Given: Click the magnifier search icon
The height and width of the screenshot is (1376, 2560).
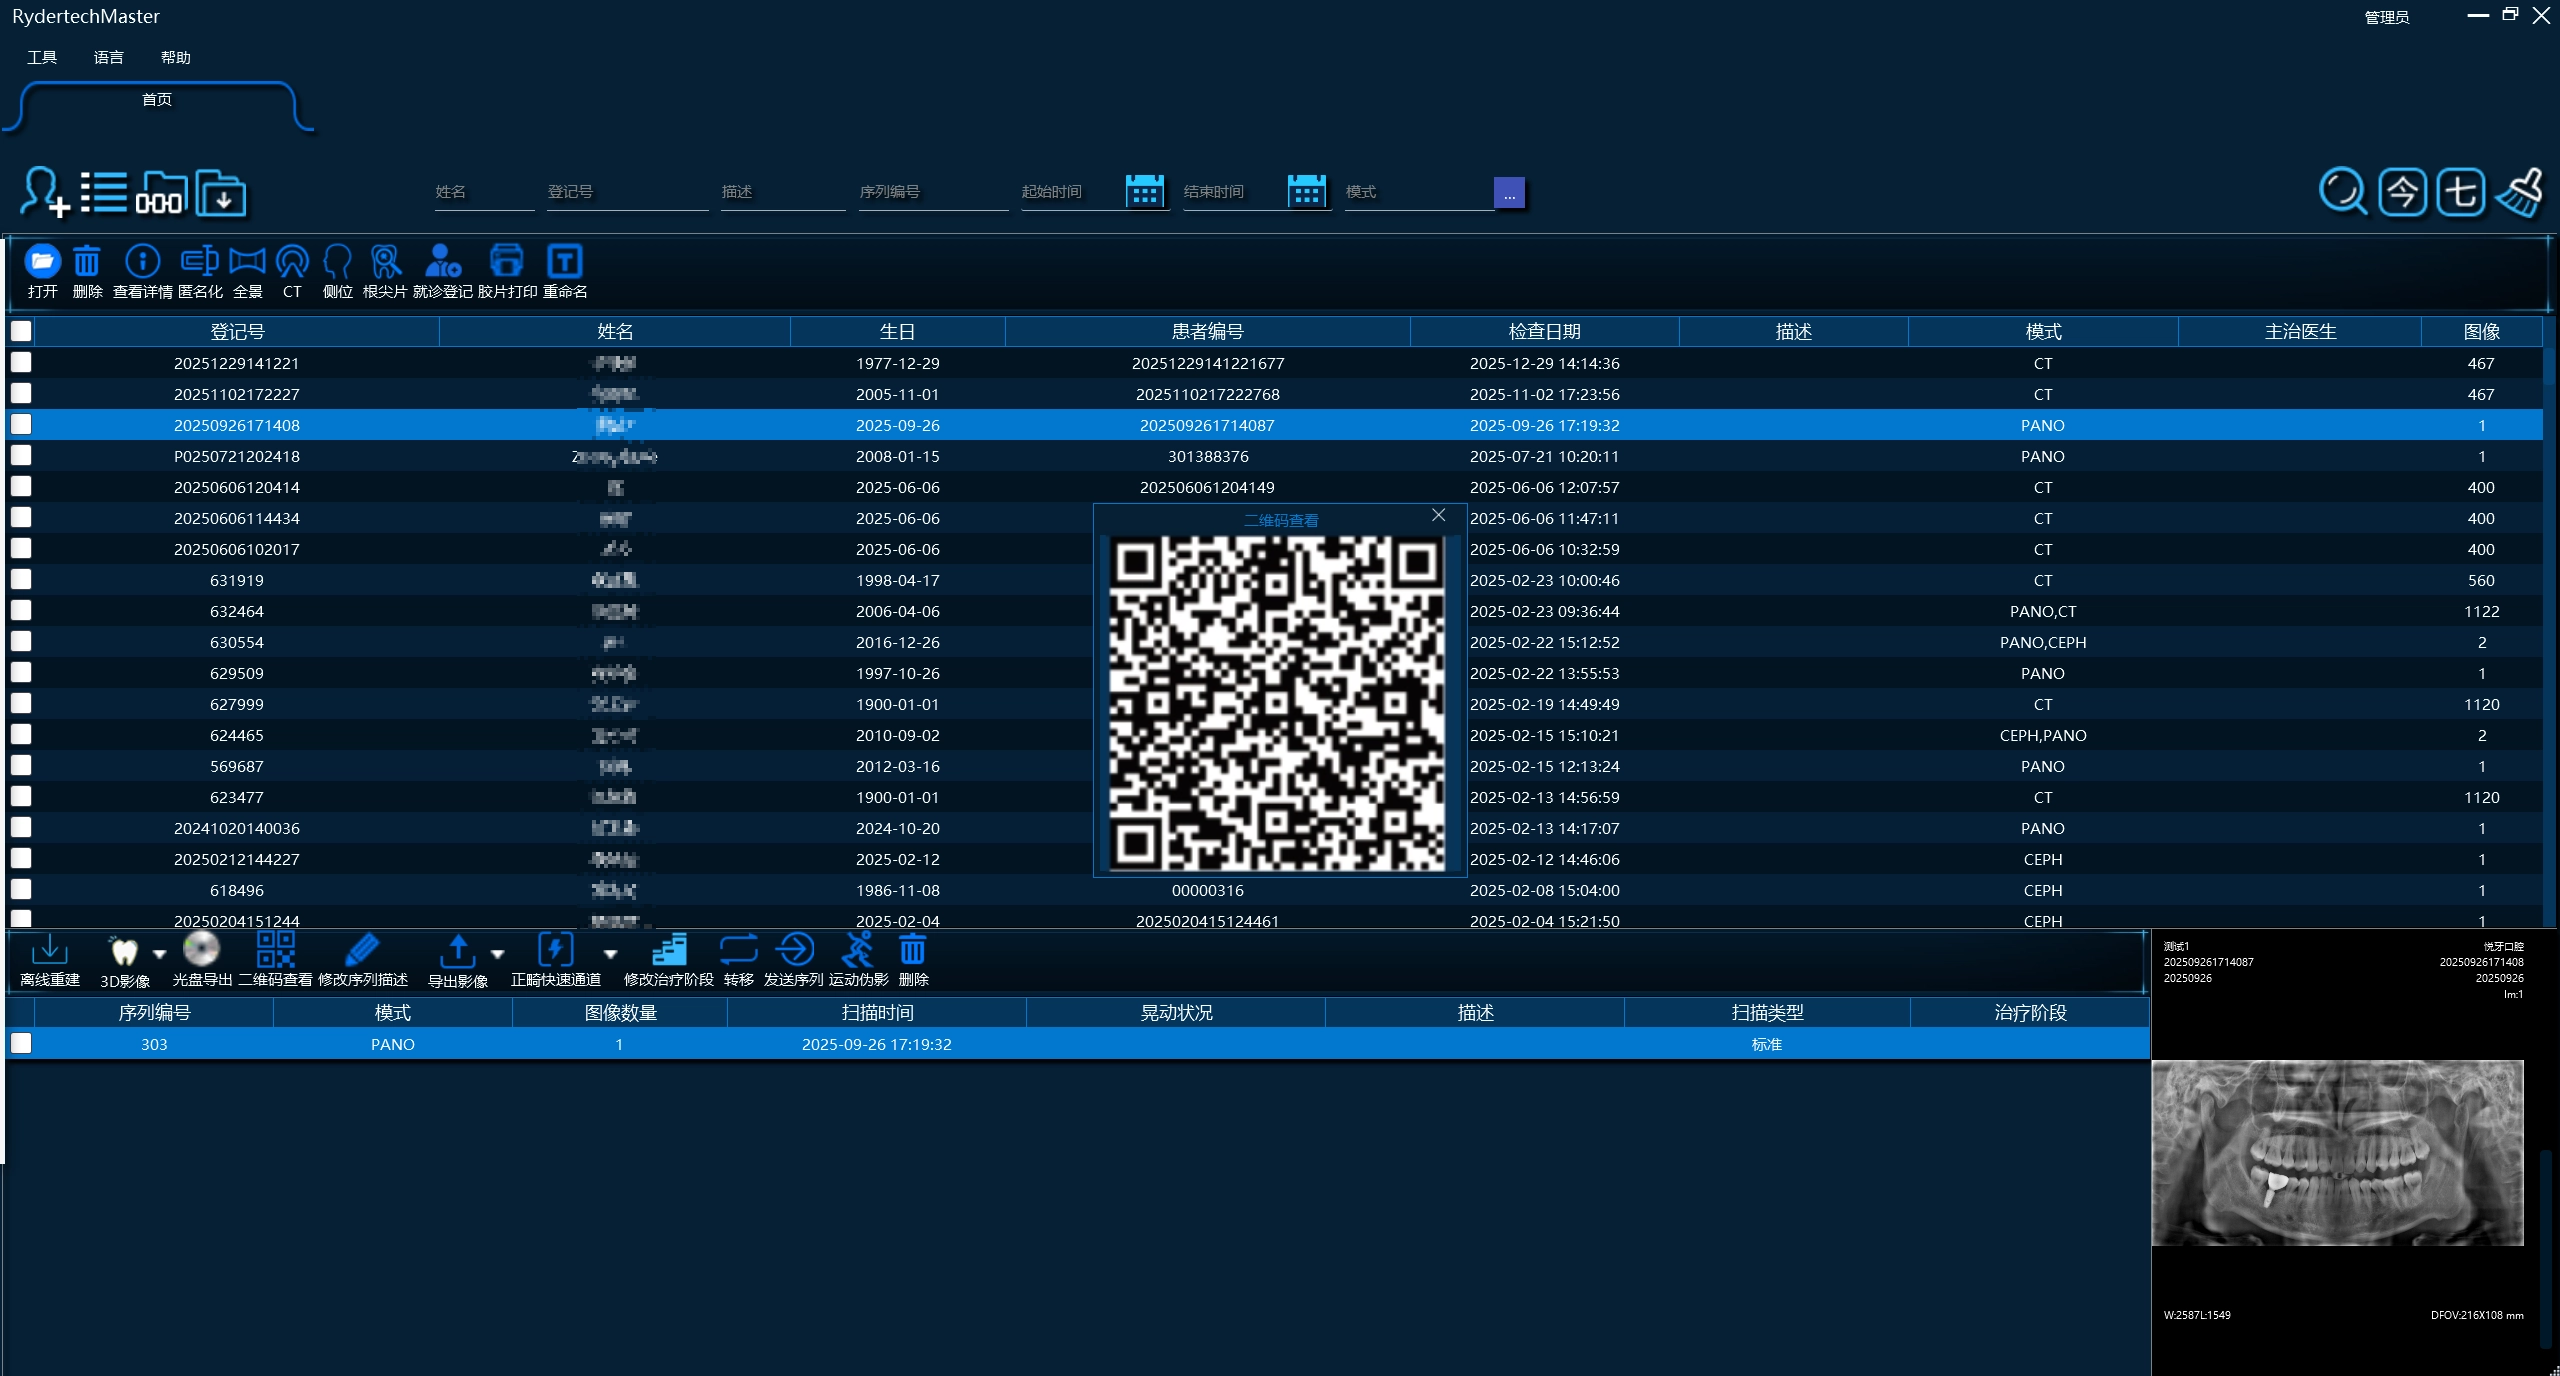Looking at the screenshot, I should [2342, 192].
